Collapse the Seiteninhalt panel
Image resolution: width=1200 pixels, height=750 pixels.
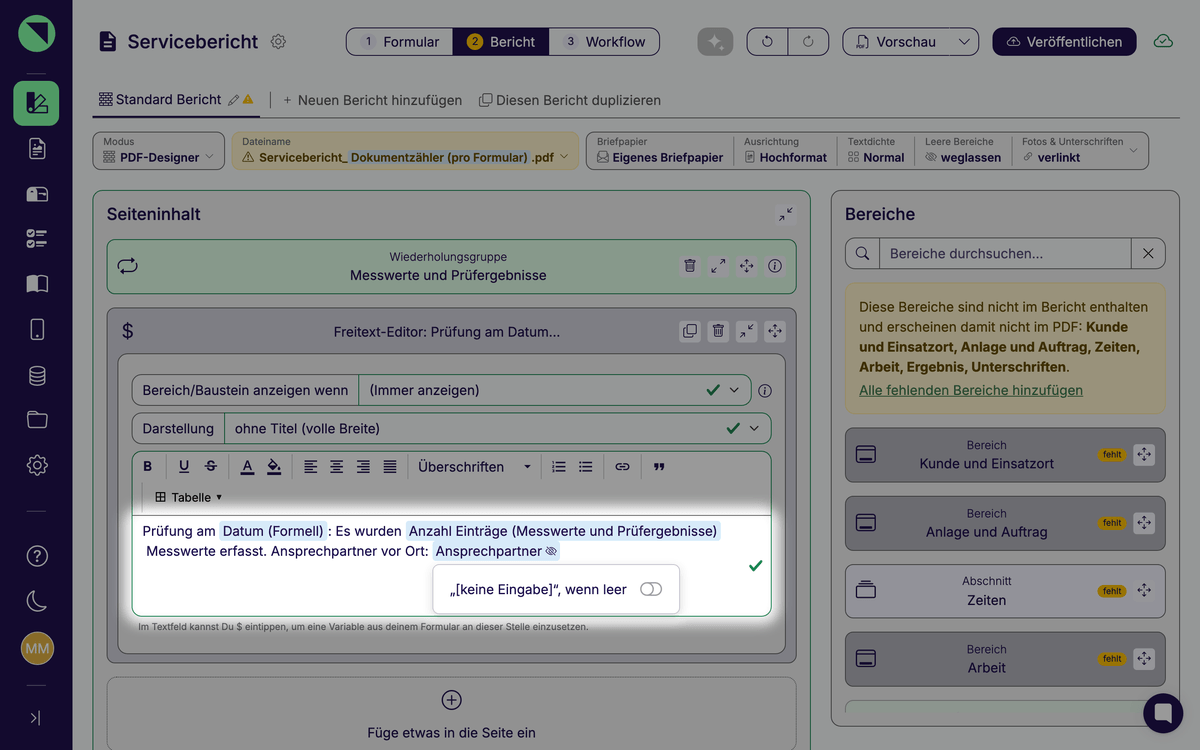tap(785, 214)
